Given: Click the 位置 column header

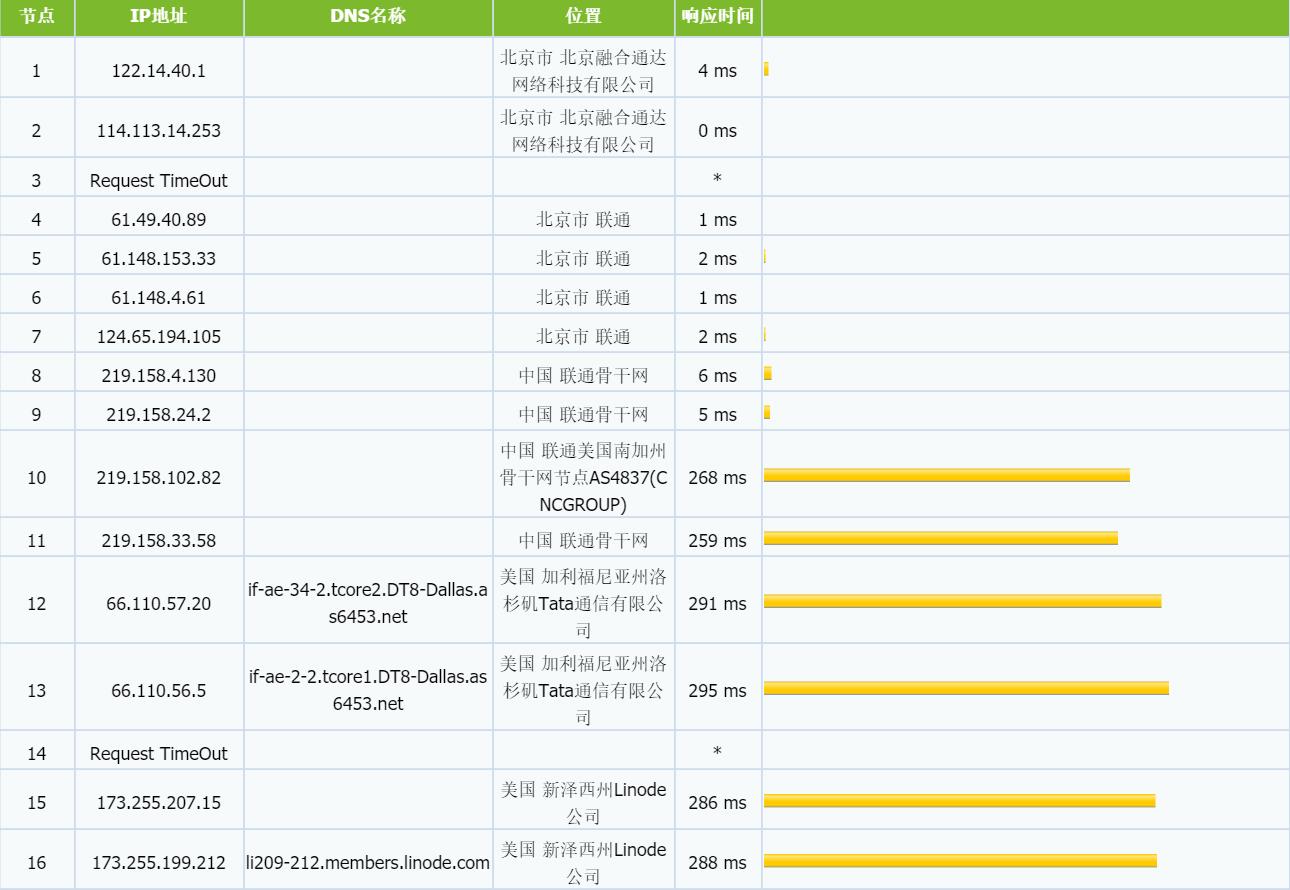Looking at the screenshot, I should 583,17.
